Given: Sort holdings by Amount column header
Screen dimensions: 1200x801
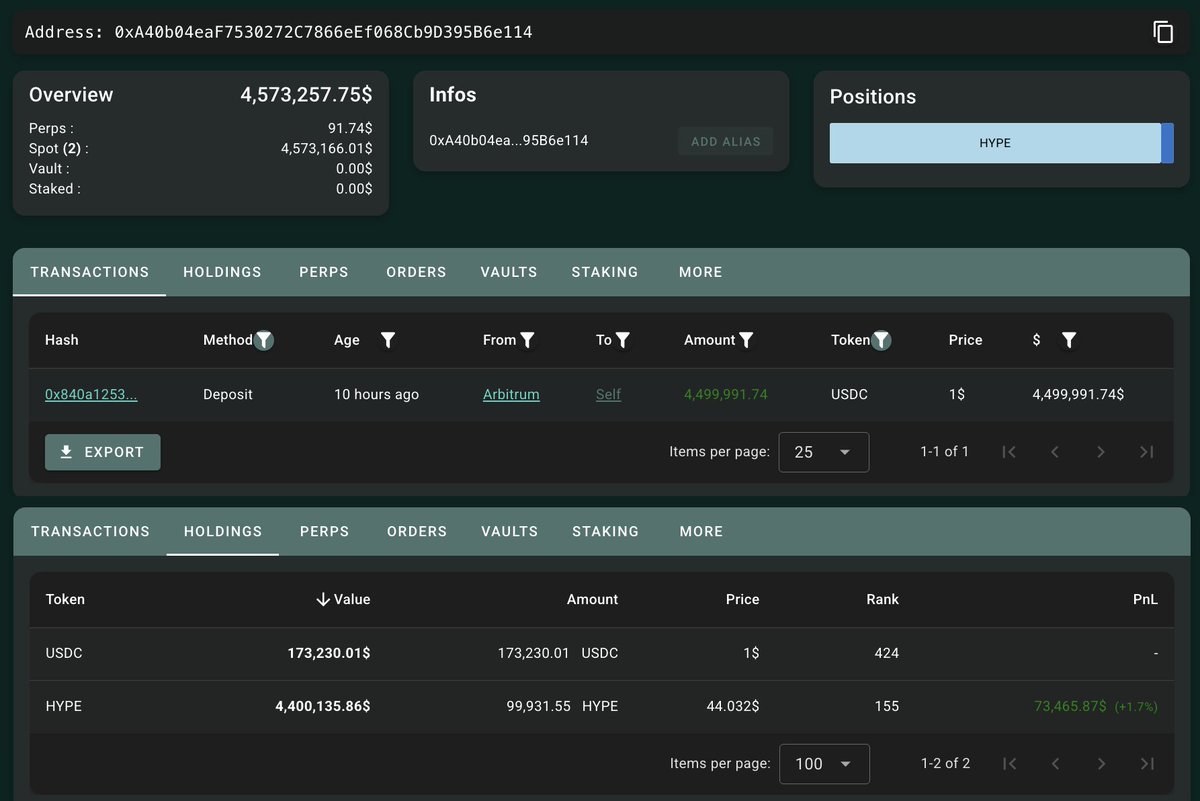Looking at the screenshot, I should click(592, 600).
